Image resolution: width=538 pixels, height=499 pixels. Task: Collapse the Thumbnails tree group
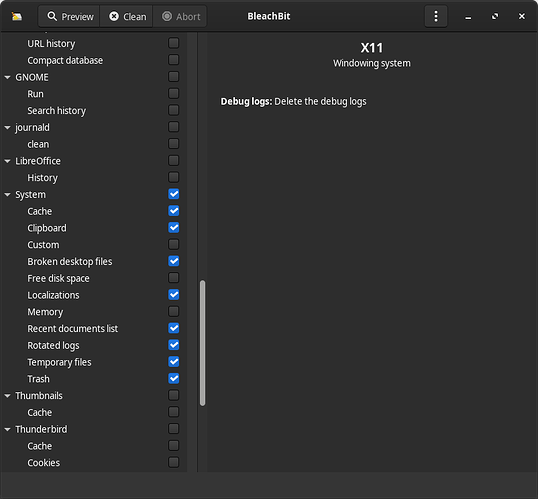pyautogui.click(x=8, y=396)
